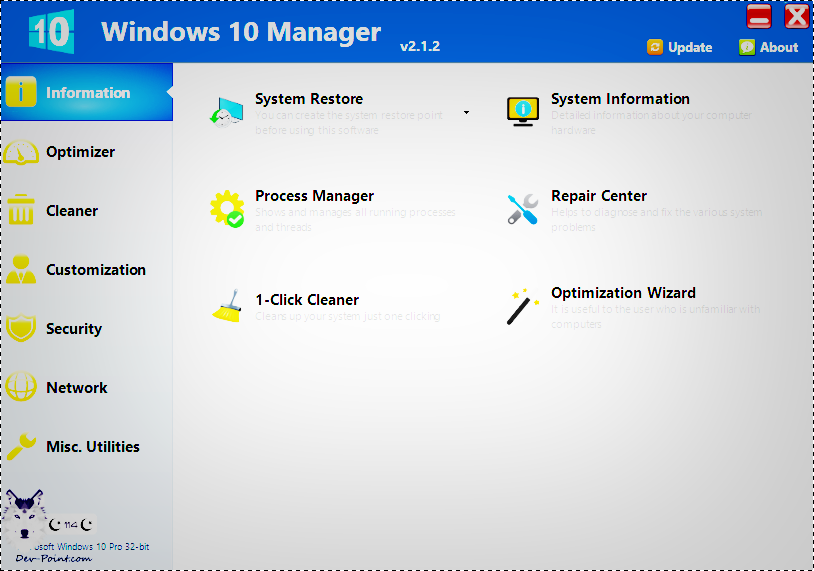
Task: Select the Network tab
Action: click(x=76, y=388)
